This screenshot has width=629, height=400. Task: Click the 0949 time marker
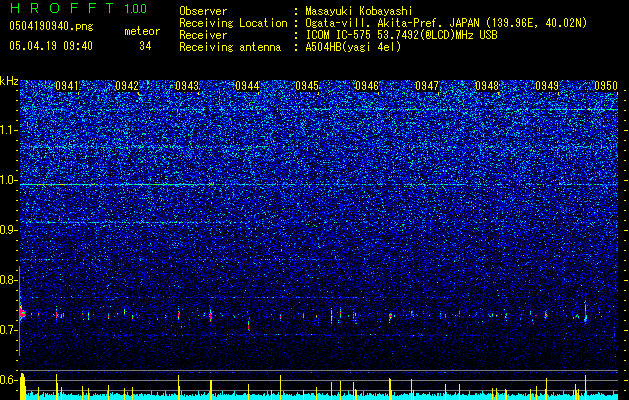(547, 86)
